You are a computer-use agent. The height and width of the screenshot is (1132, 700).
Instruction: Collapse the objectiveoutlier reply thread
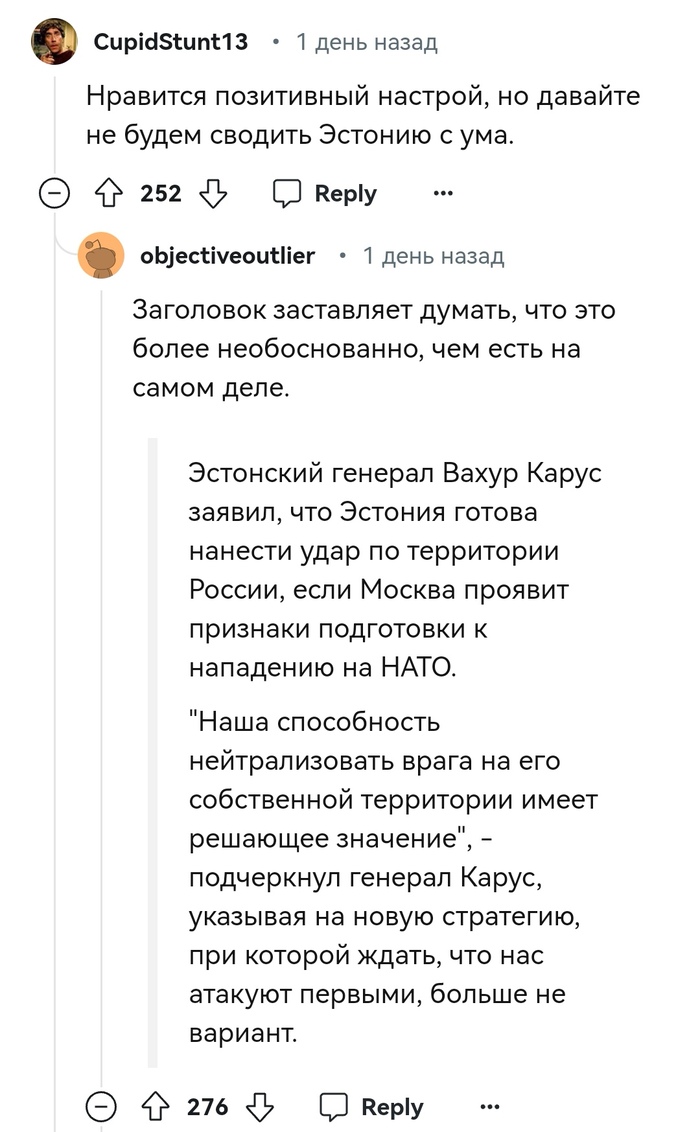tap(101, 1106)
